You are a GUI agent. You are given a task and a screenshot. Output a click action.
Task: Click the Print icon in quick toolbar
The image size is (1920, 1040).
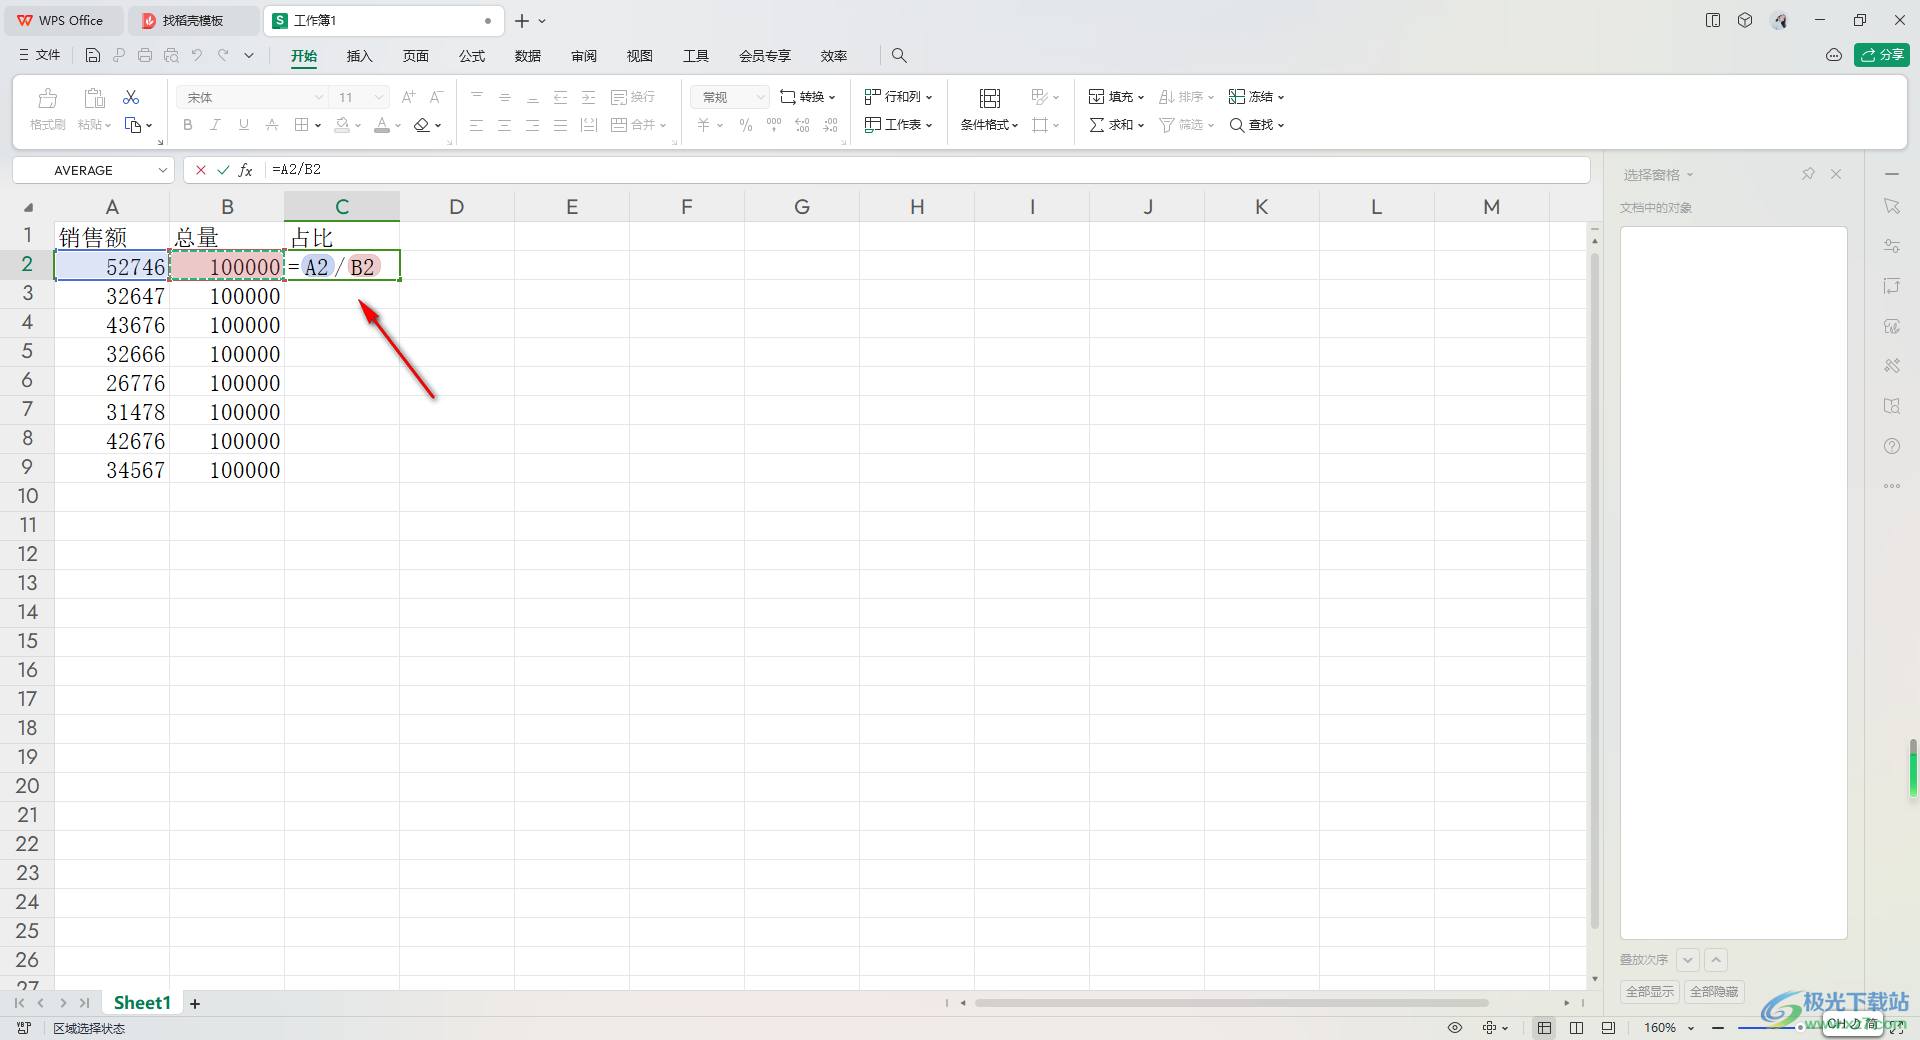[x=145, y=55]
